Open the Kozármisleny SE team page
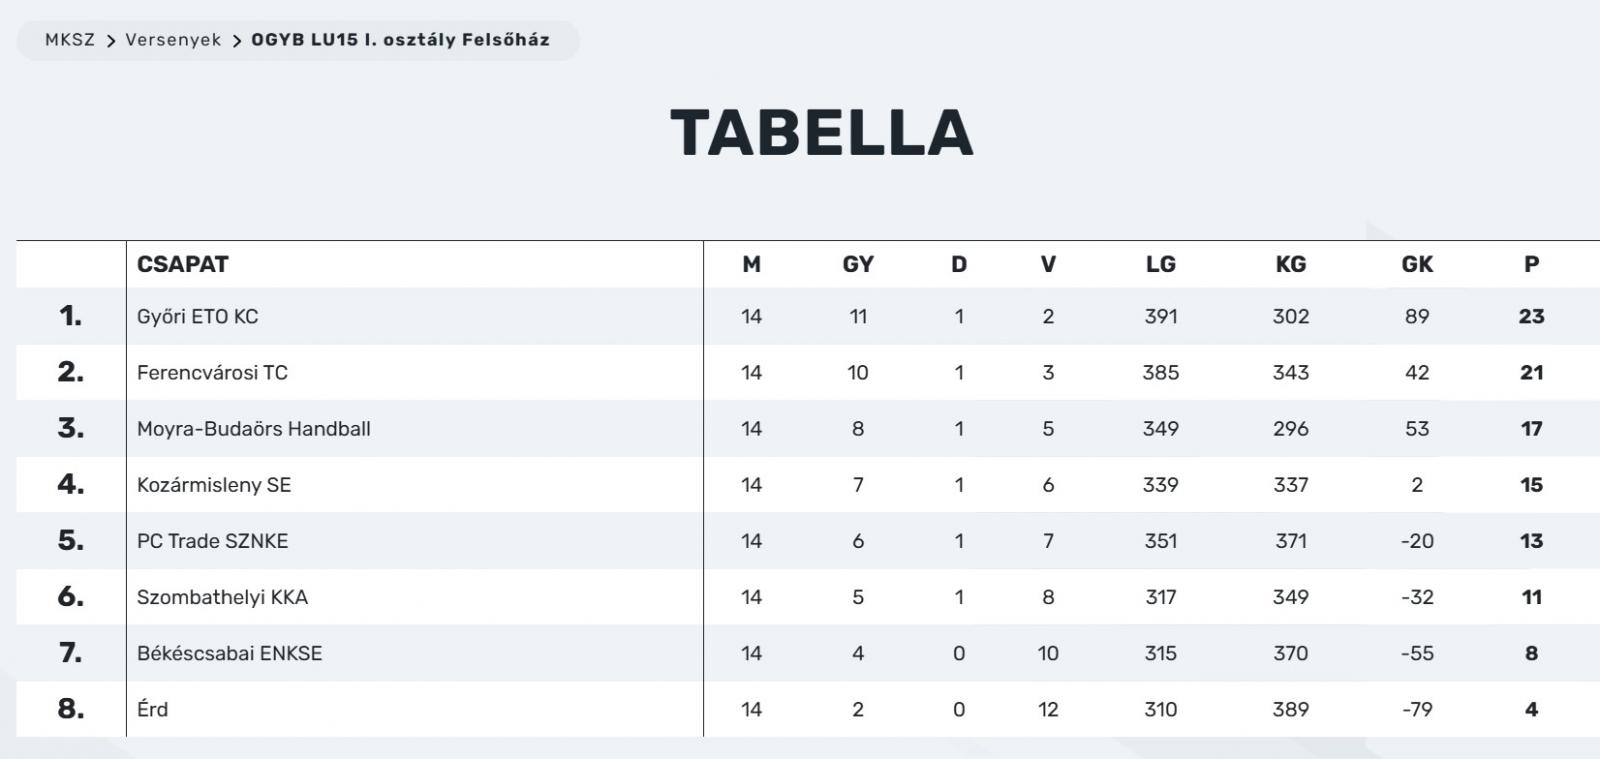The width and height of the screenshot is (1600, 759). pos(214,485)
